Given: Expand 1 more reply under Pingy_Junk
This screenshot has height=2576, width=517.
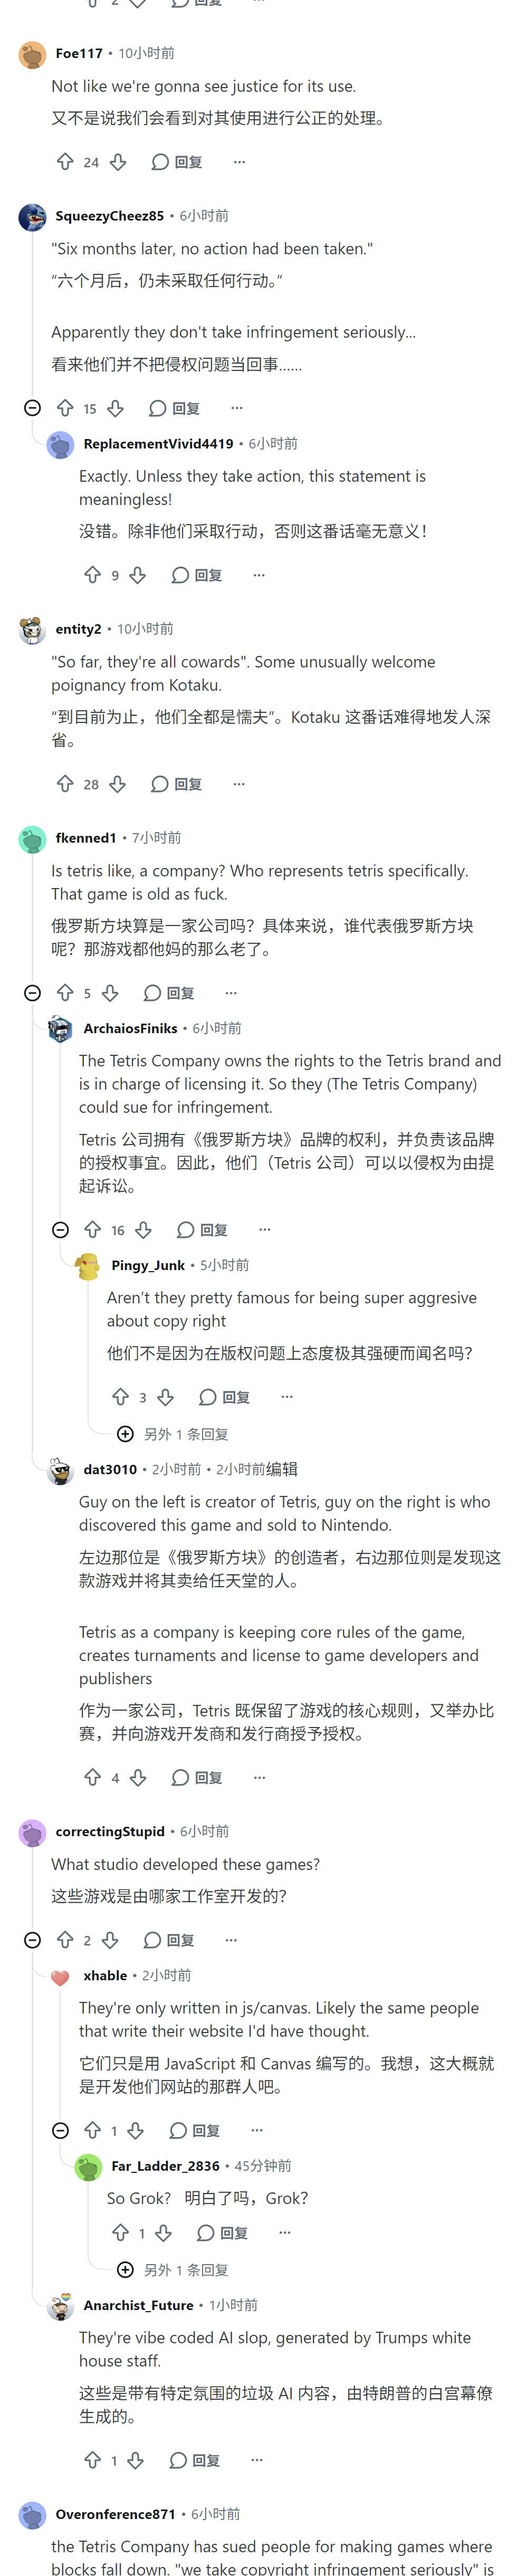Looking at the screenshot, I should click(x=173, y=1434).
